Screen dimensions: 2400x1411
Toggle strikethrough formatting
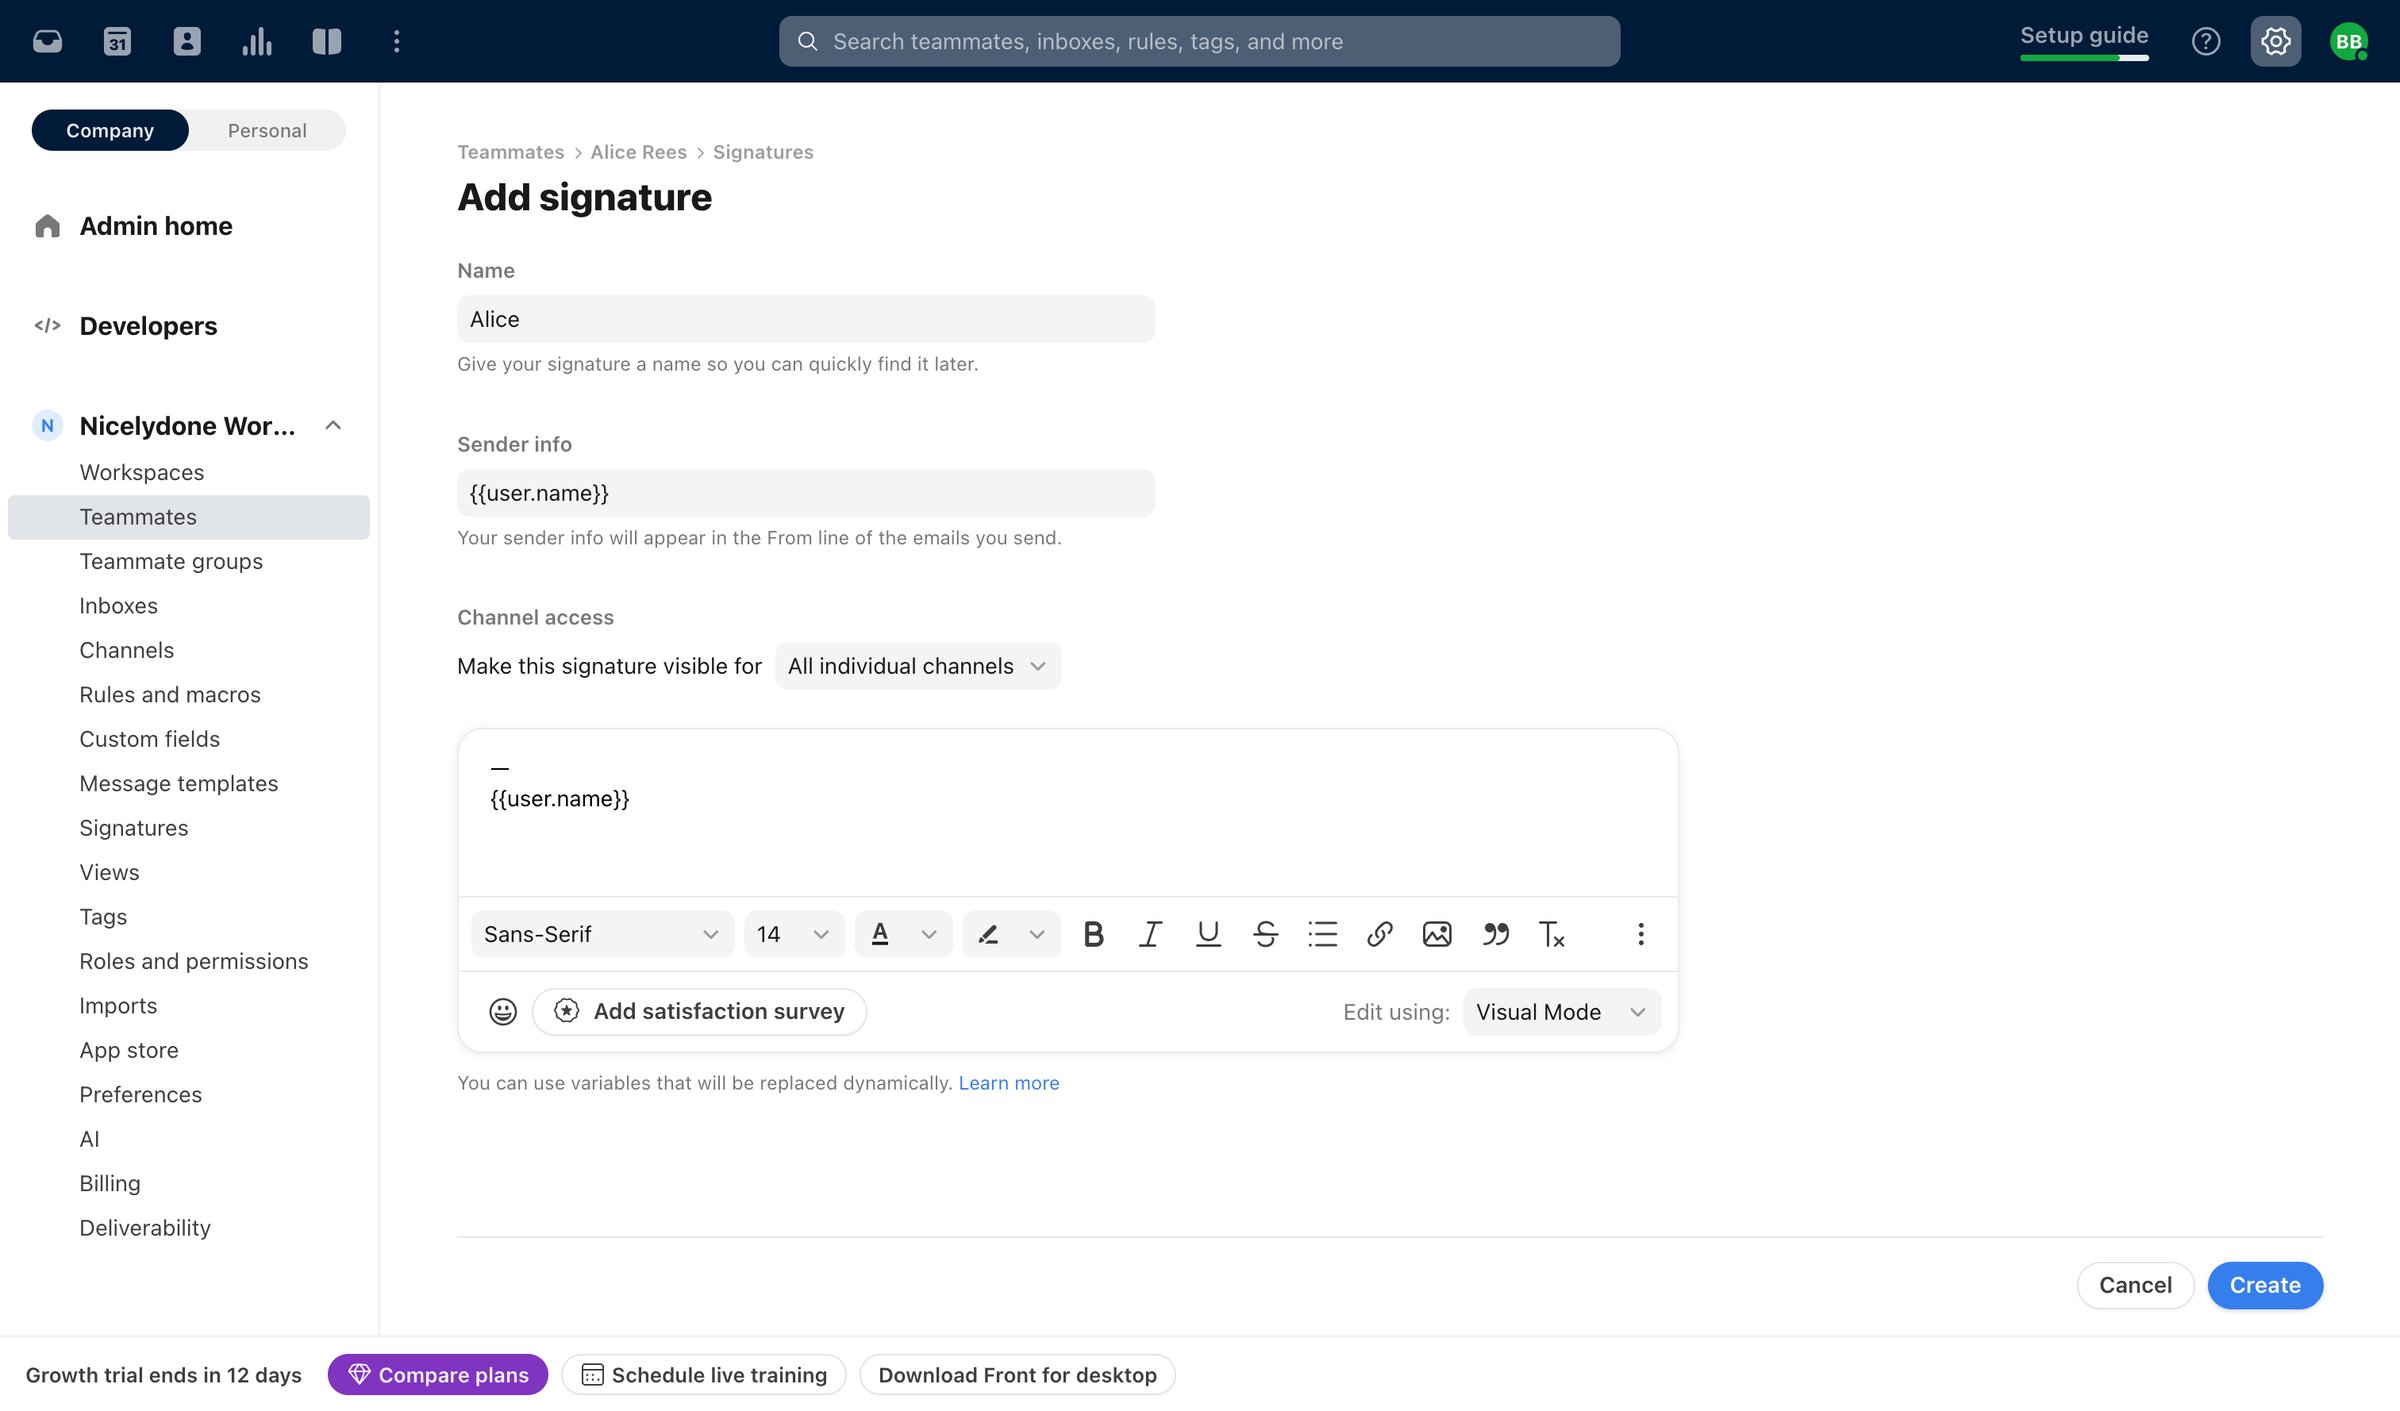click(x=1265, y=934)
